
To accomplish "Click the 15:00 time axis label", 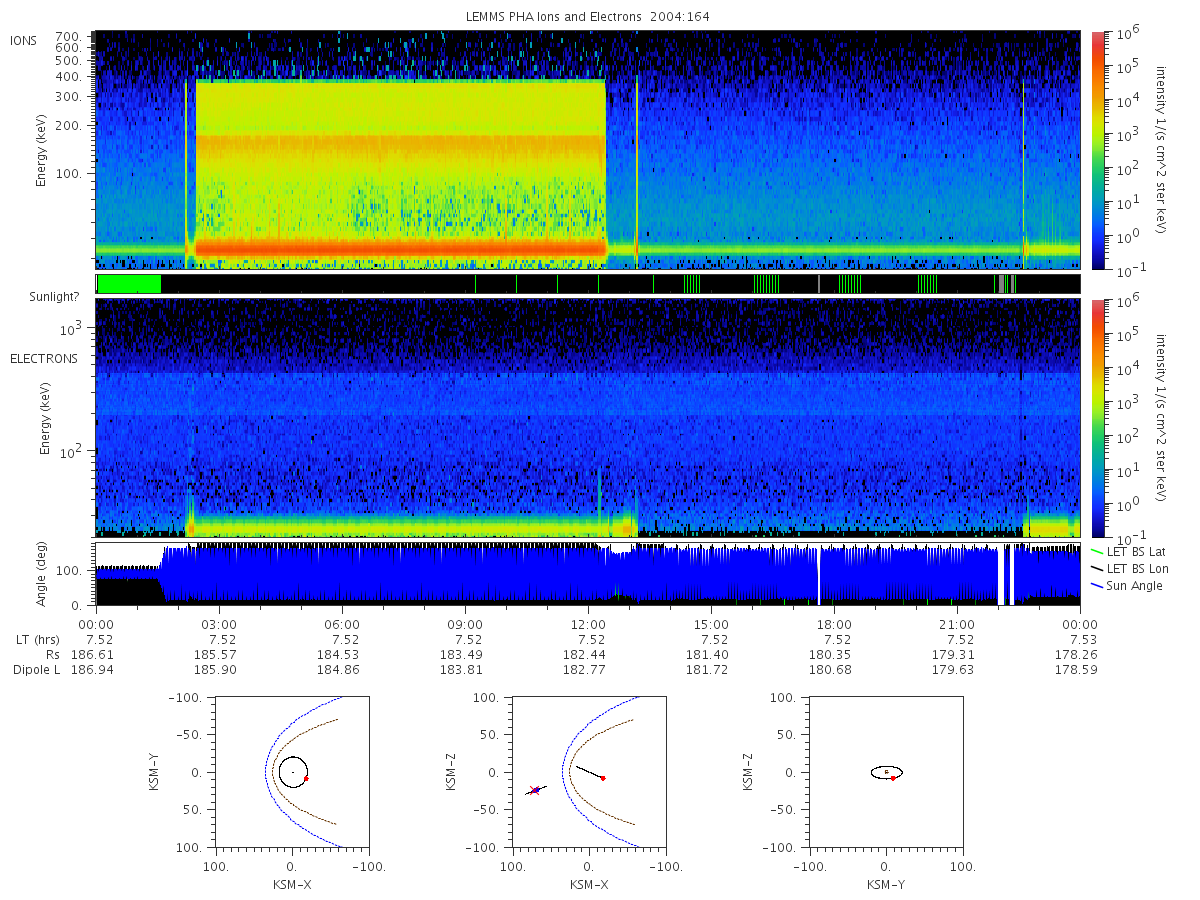I will point(711,624).
